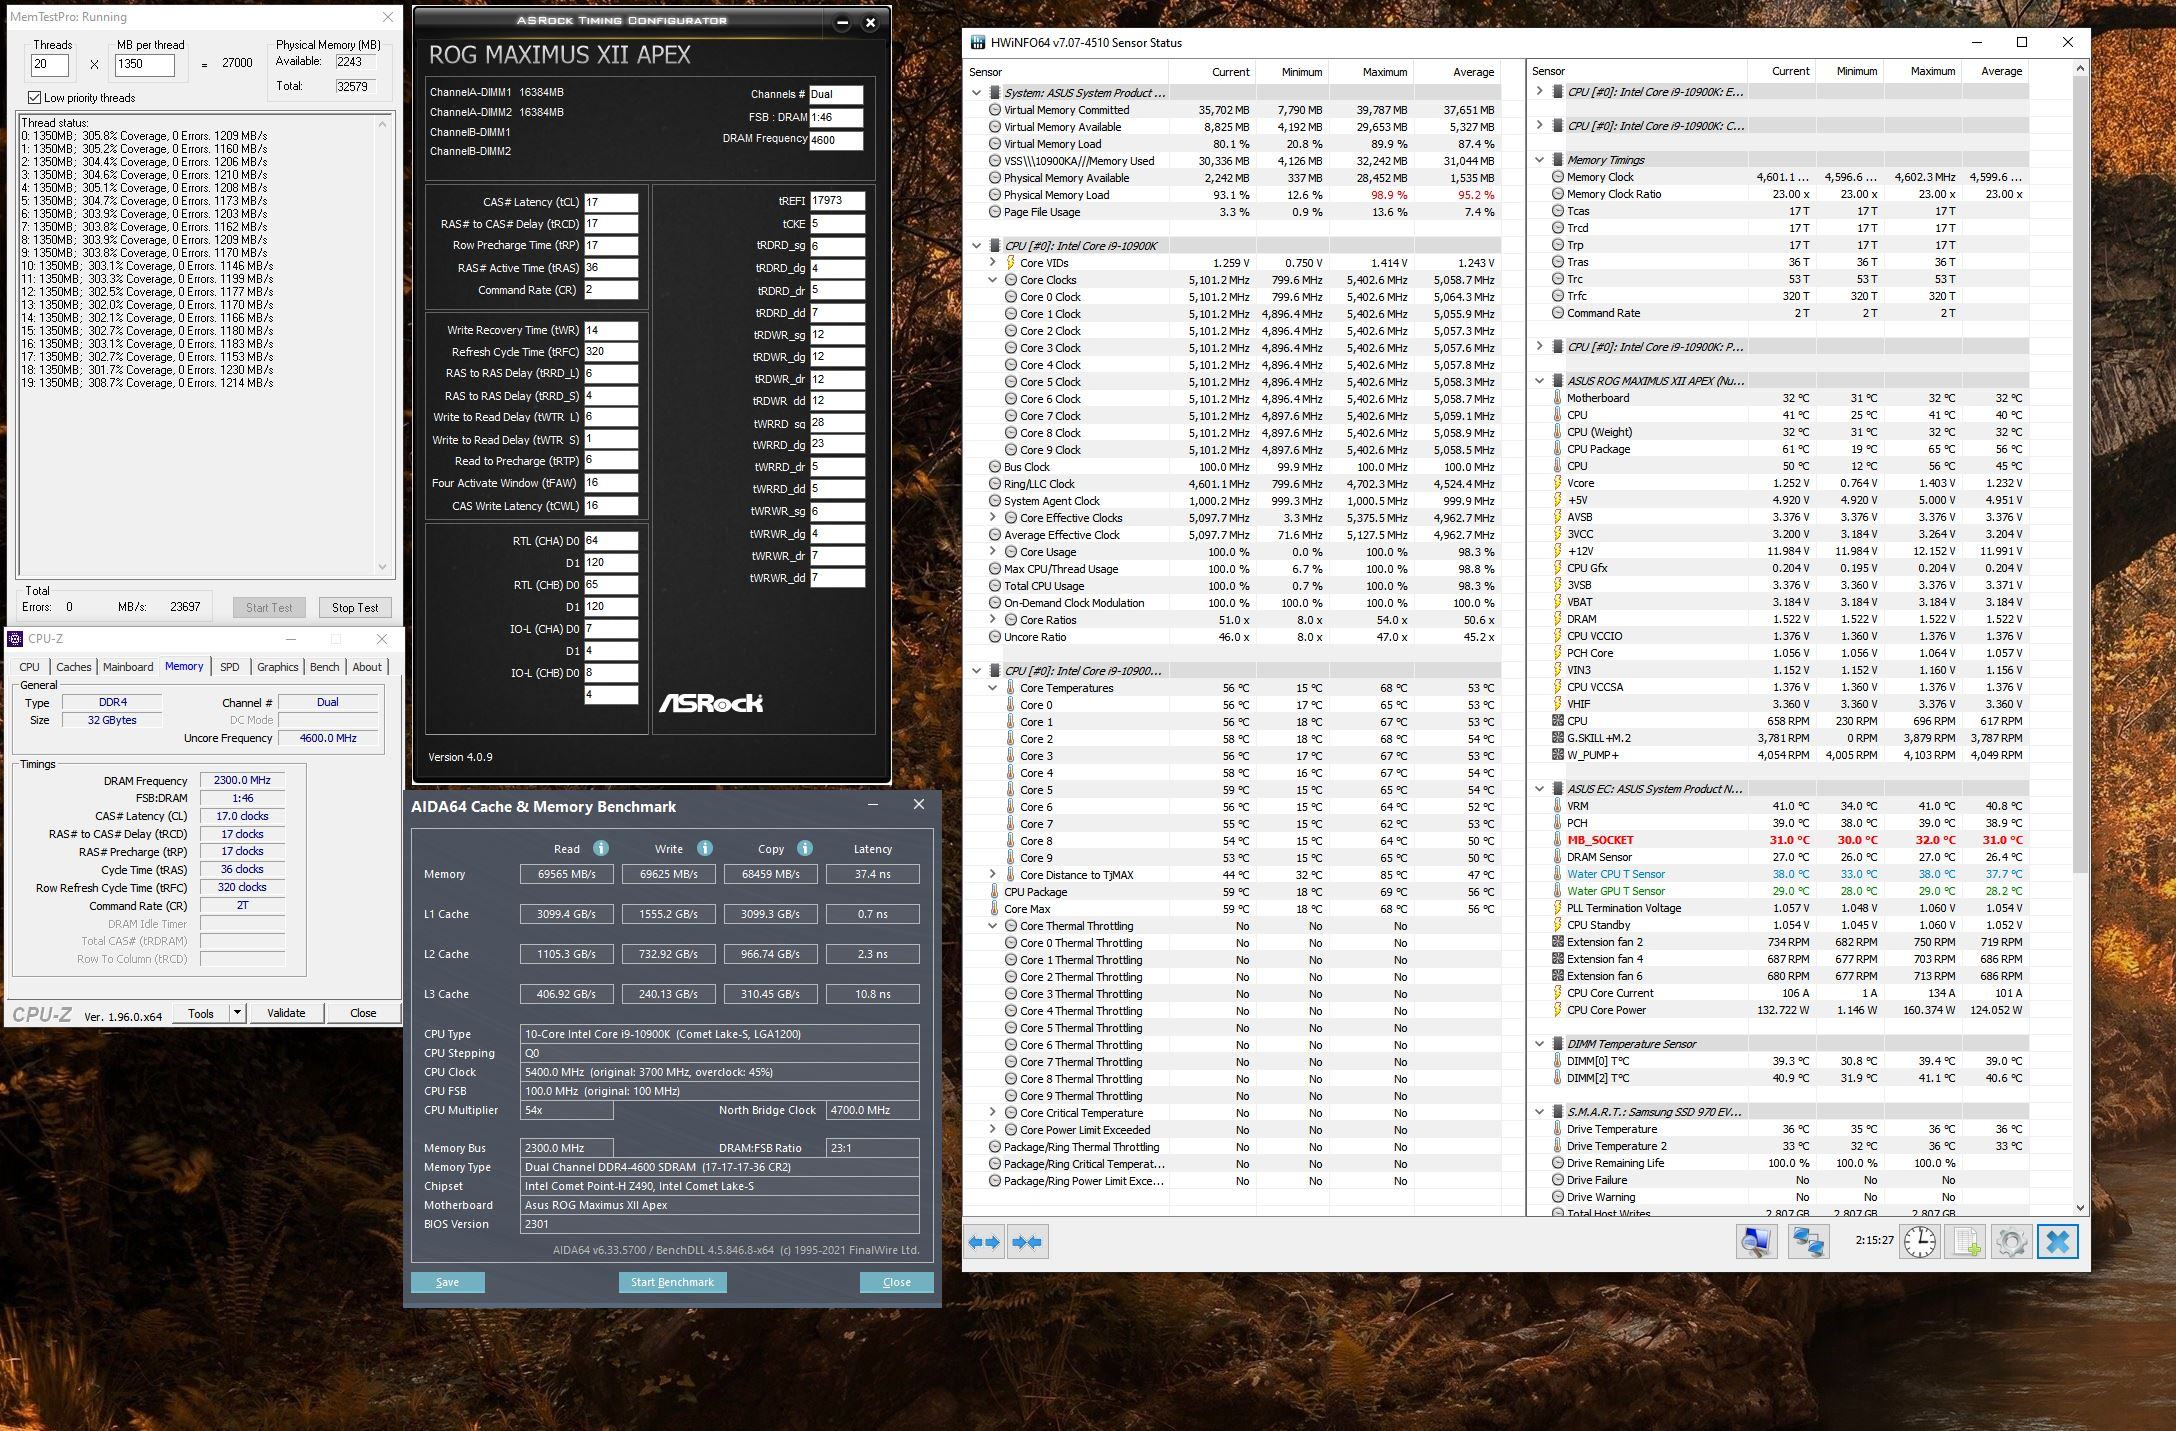The width and height of the screenshot is (2176, 1431).
Task: Open HWiNFO sensor search monitor icon
Action: coord(1756,1242)
